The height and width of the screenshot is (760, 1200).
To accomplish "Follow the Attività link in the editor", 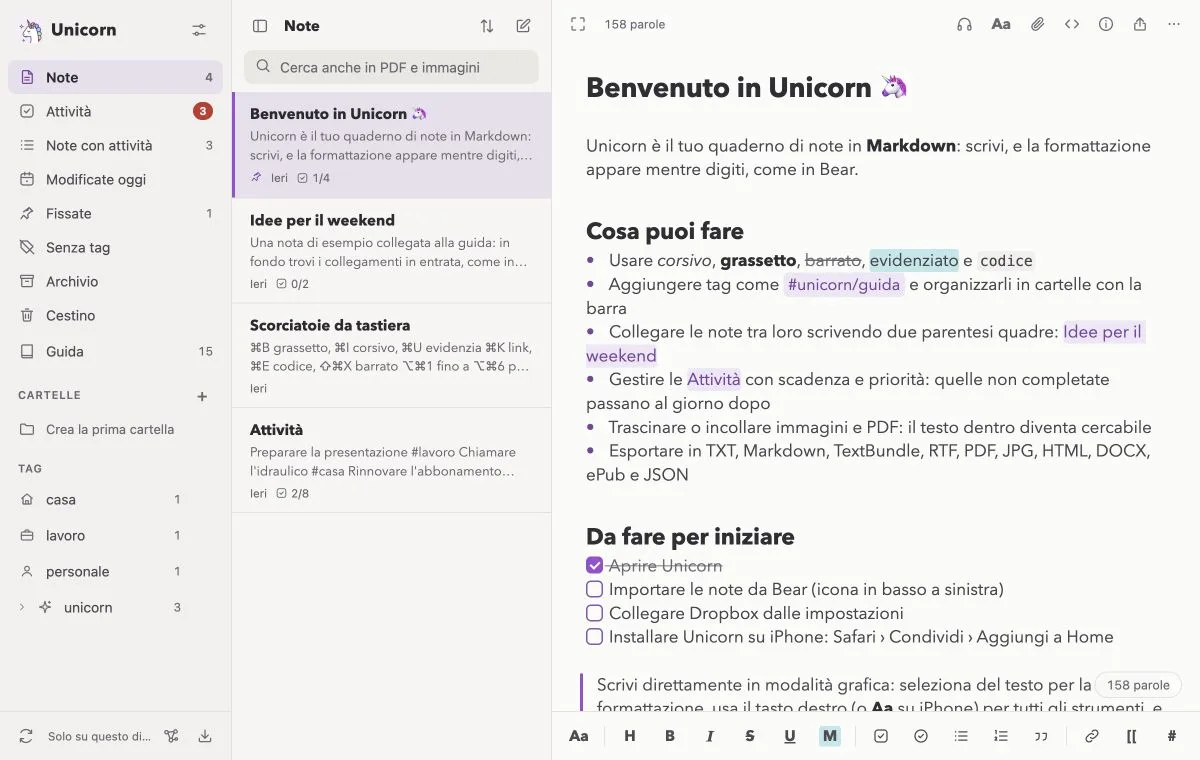I will (714, 379).
